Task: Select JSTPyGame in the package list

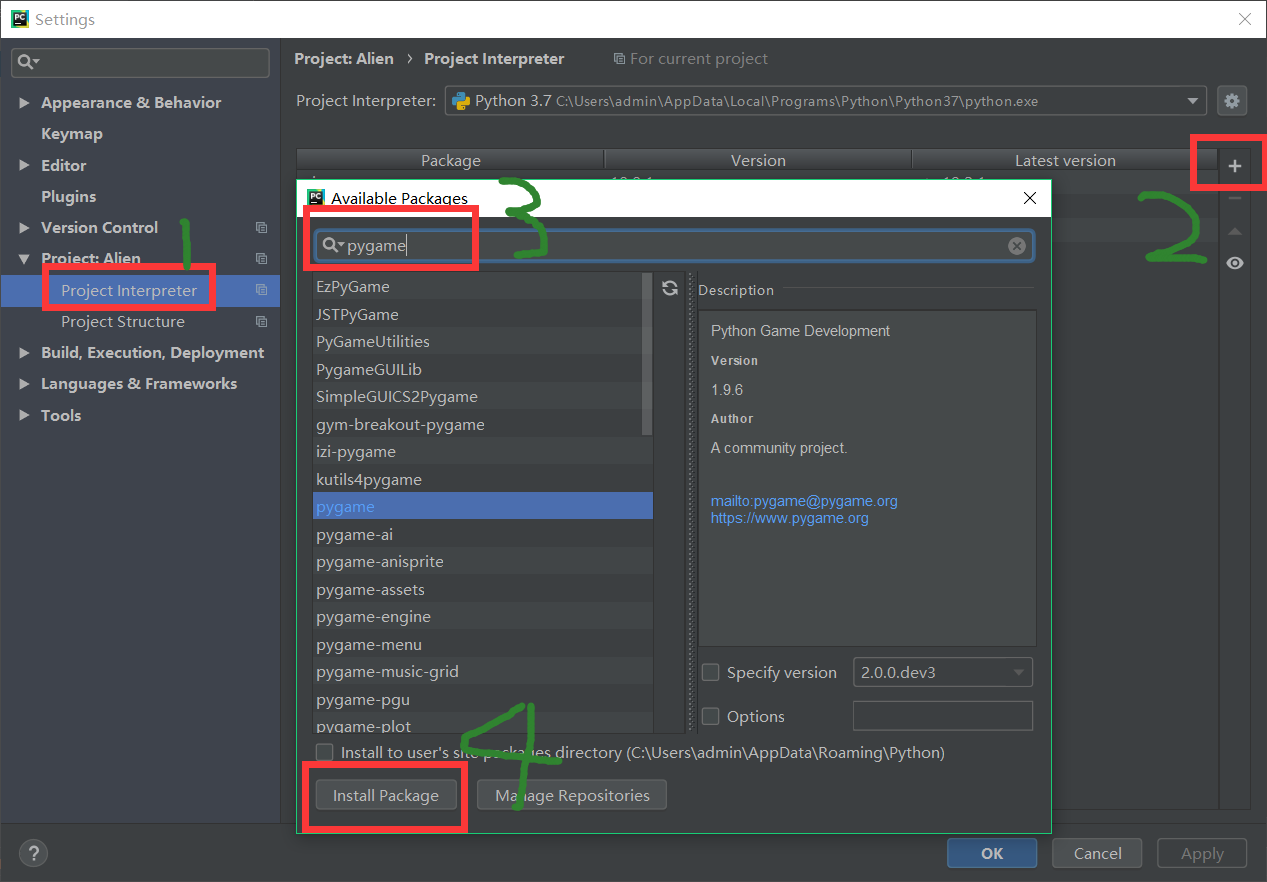Action: pos(482,314)
